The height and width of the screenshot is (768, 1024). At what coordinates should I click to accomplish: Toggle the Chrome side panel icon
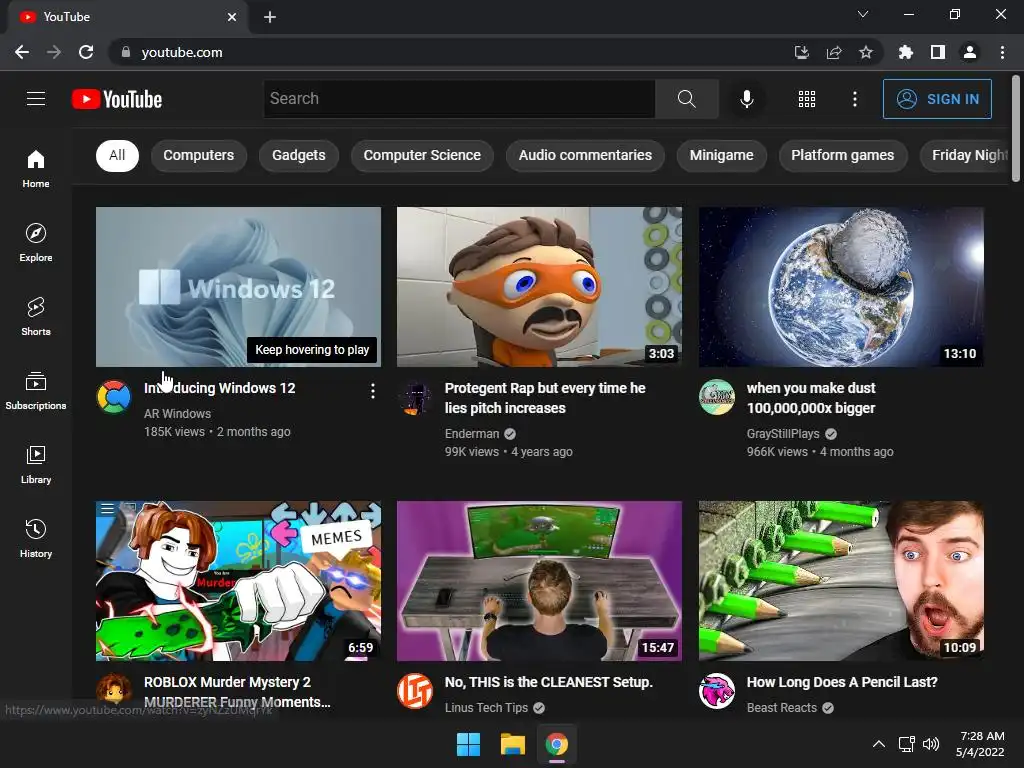pyautogui.click(x=938, y=52)
